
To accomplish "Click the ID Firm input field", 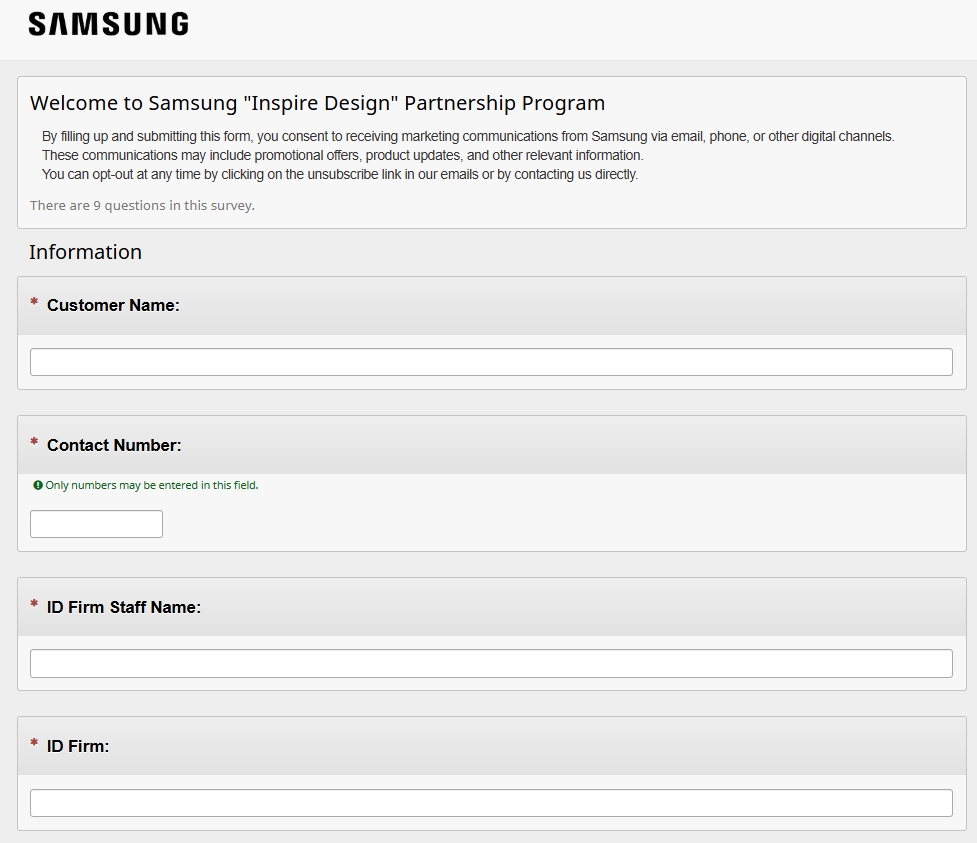I will pos(491,803).
